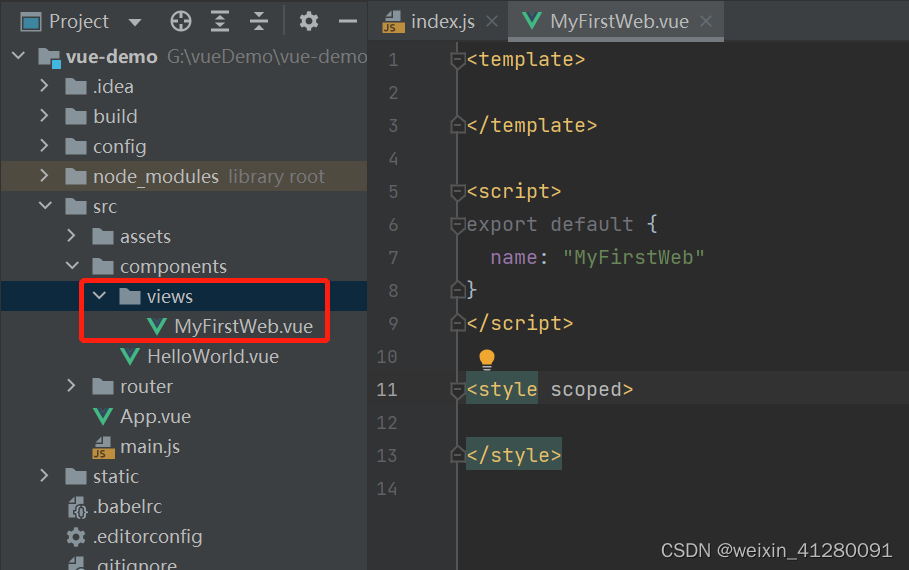
Task: Expand the .idea folder
Action: point(45,86)
